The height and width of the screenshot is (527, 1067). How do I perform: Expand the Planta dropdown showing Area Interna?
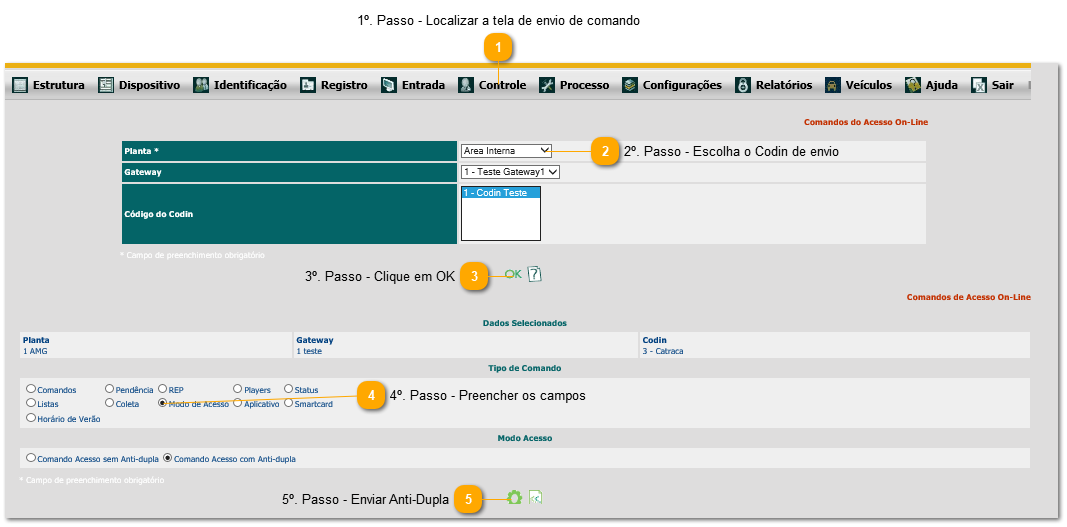coord(506,150)
